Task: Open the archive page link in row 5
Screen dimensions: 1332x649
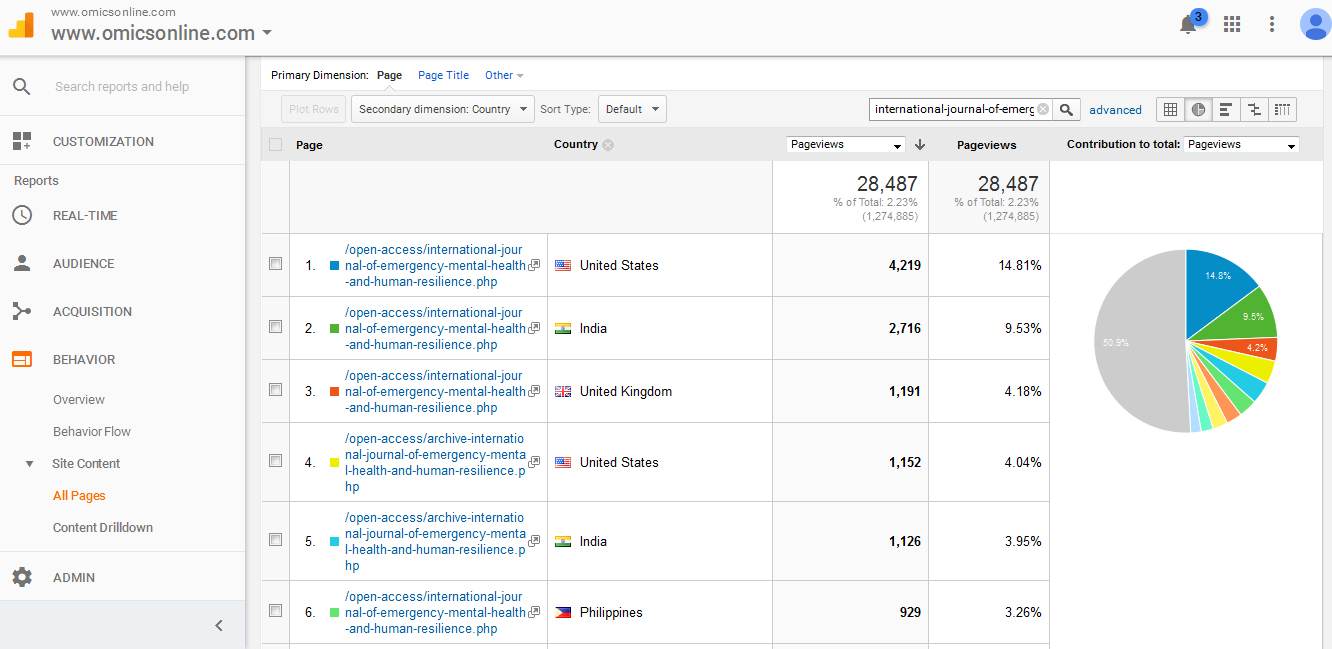Action: coord(435,541)
